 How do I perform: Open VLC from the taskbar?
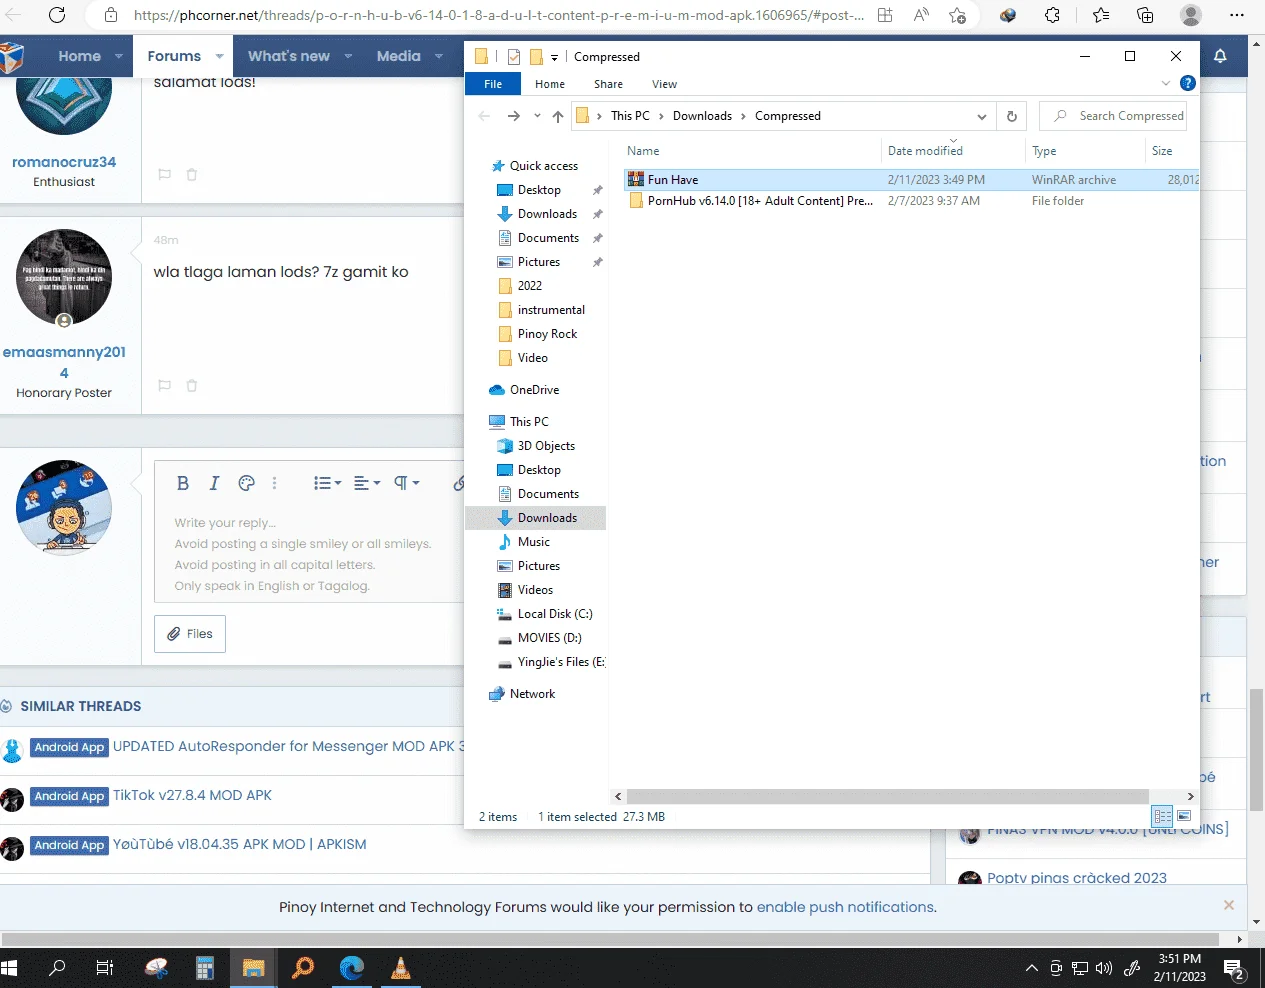coord(401,967)
